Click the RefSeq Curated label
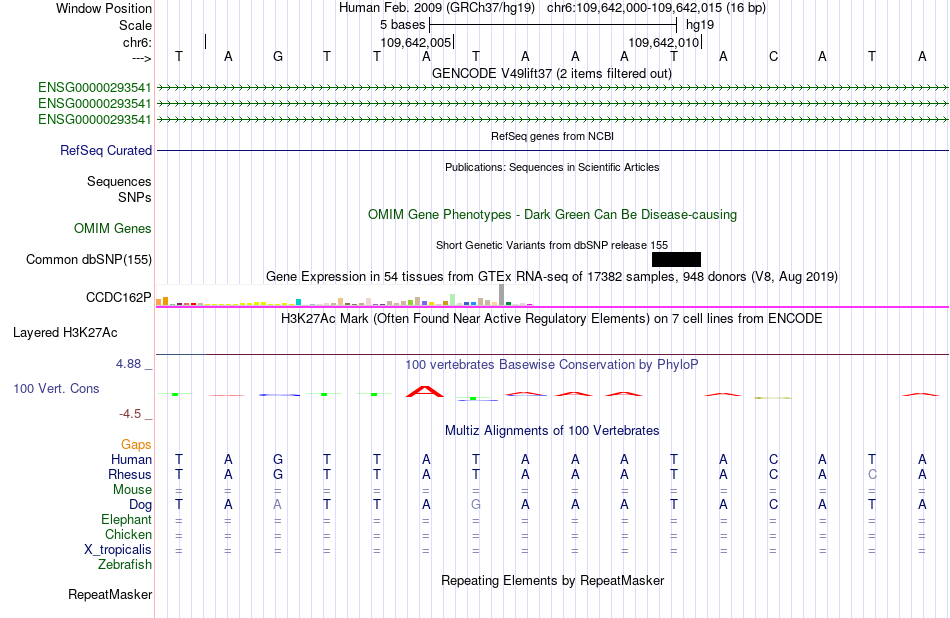The width and height of the screenshot is (950, 618). pos(106,150)
